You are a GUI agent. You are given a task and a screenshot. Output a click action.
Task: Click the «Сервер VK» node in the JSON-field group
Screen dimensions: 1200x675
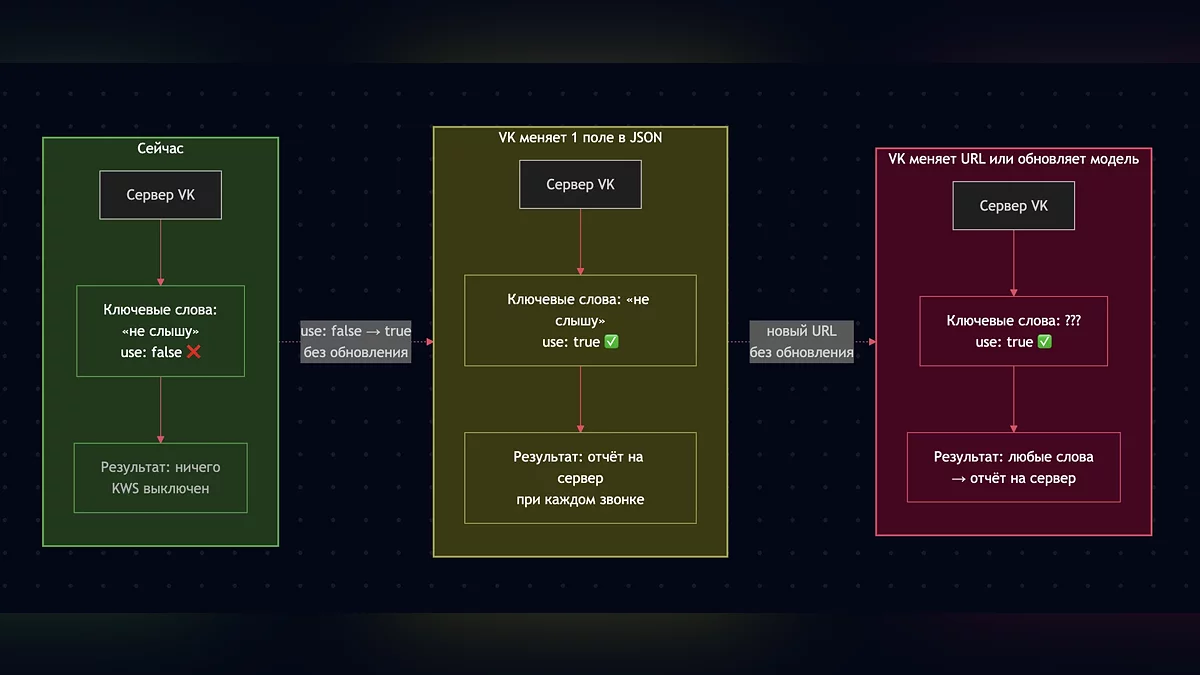580,185
